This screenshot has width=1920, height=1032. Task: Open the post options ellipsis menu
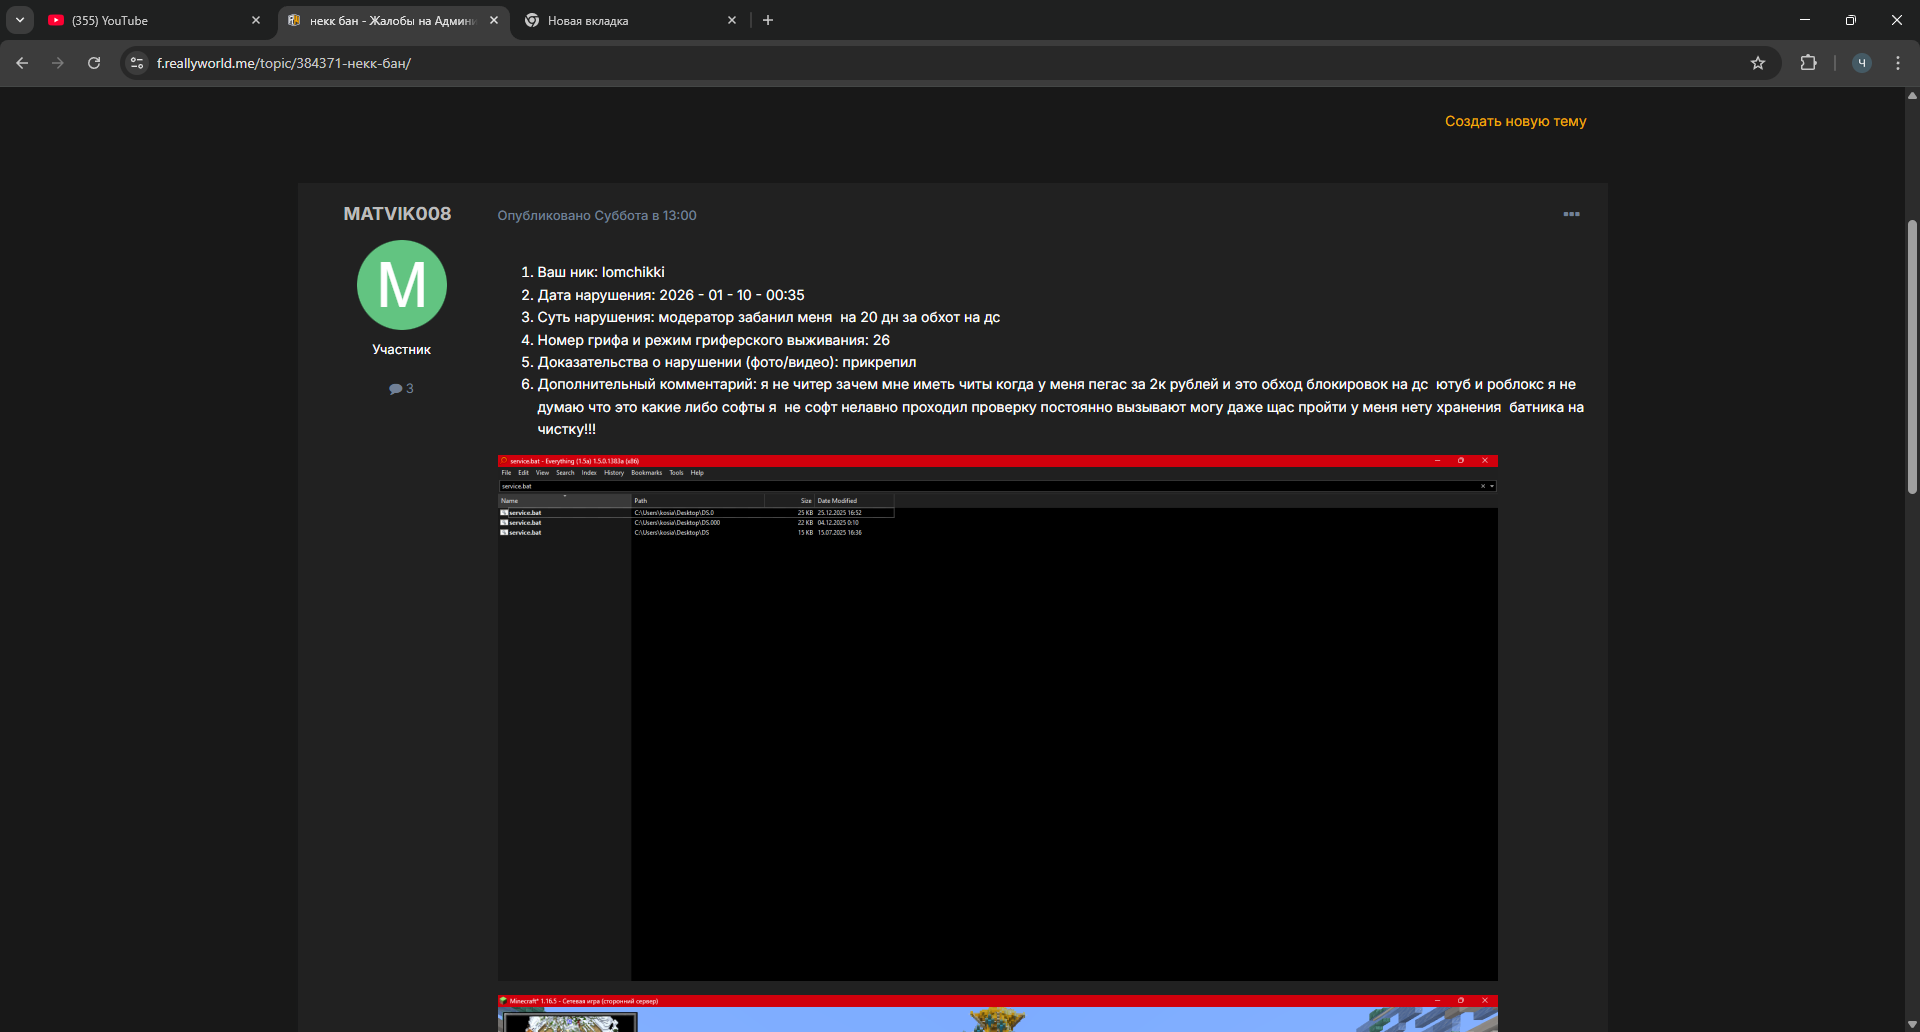1571,215
